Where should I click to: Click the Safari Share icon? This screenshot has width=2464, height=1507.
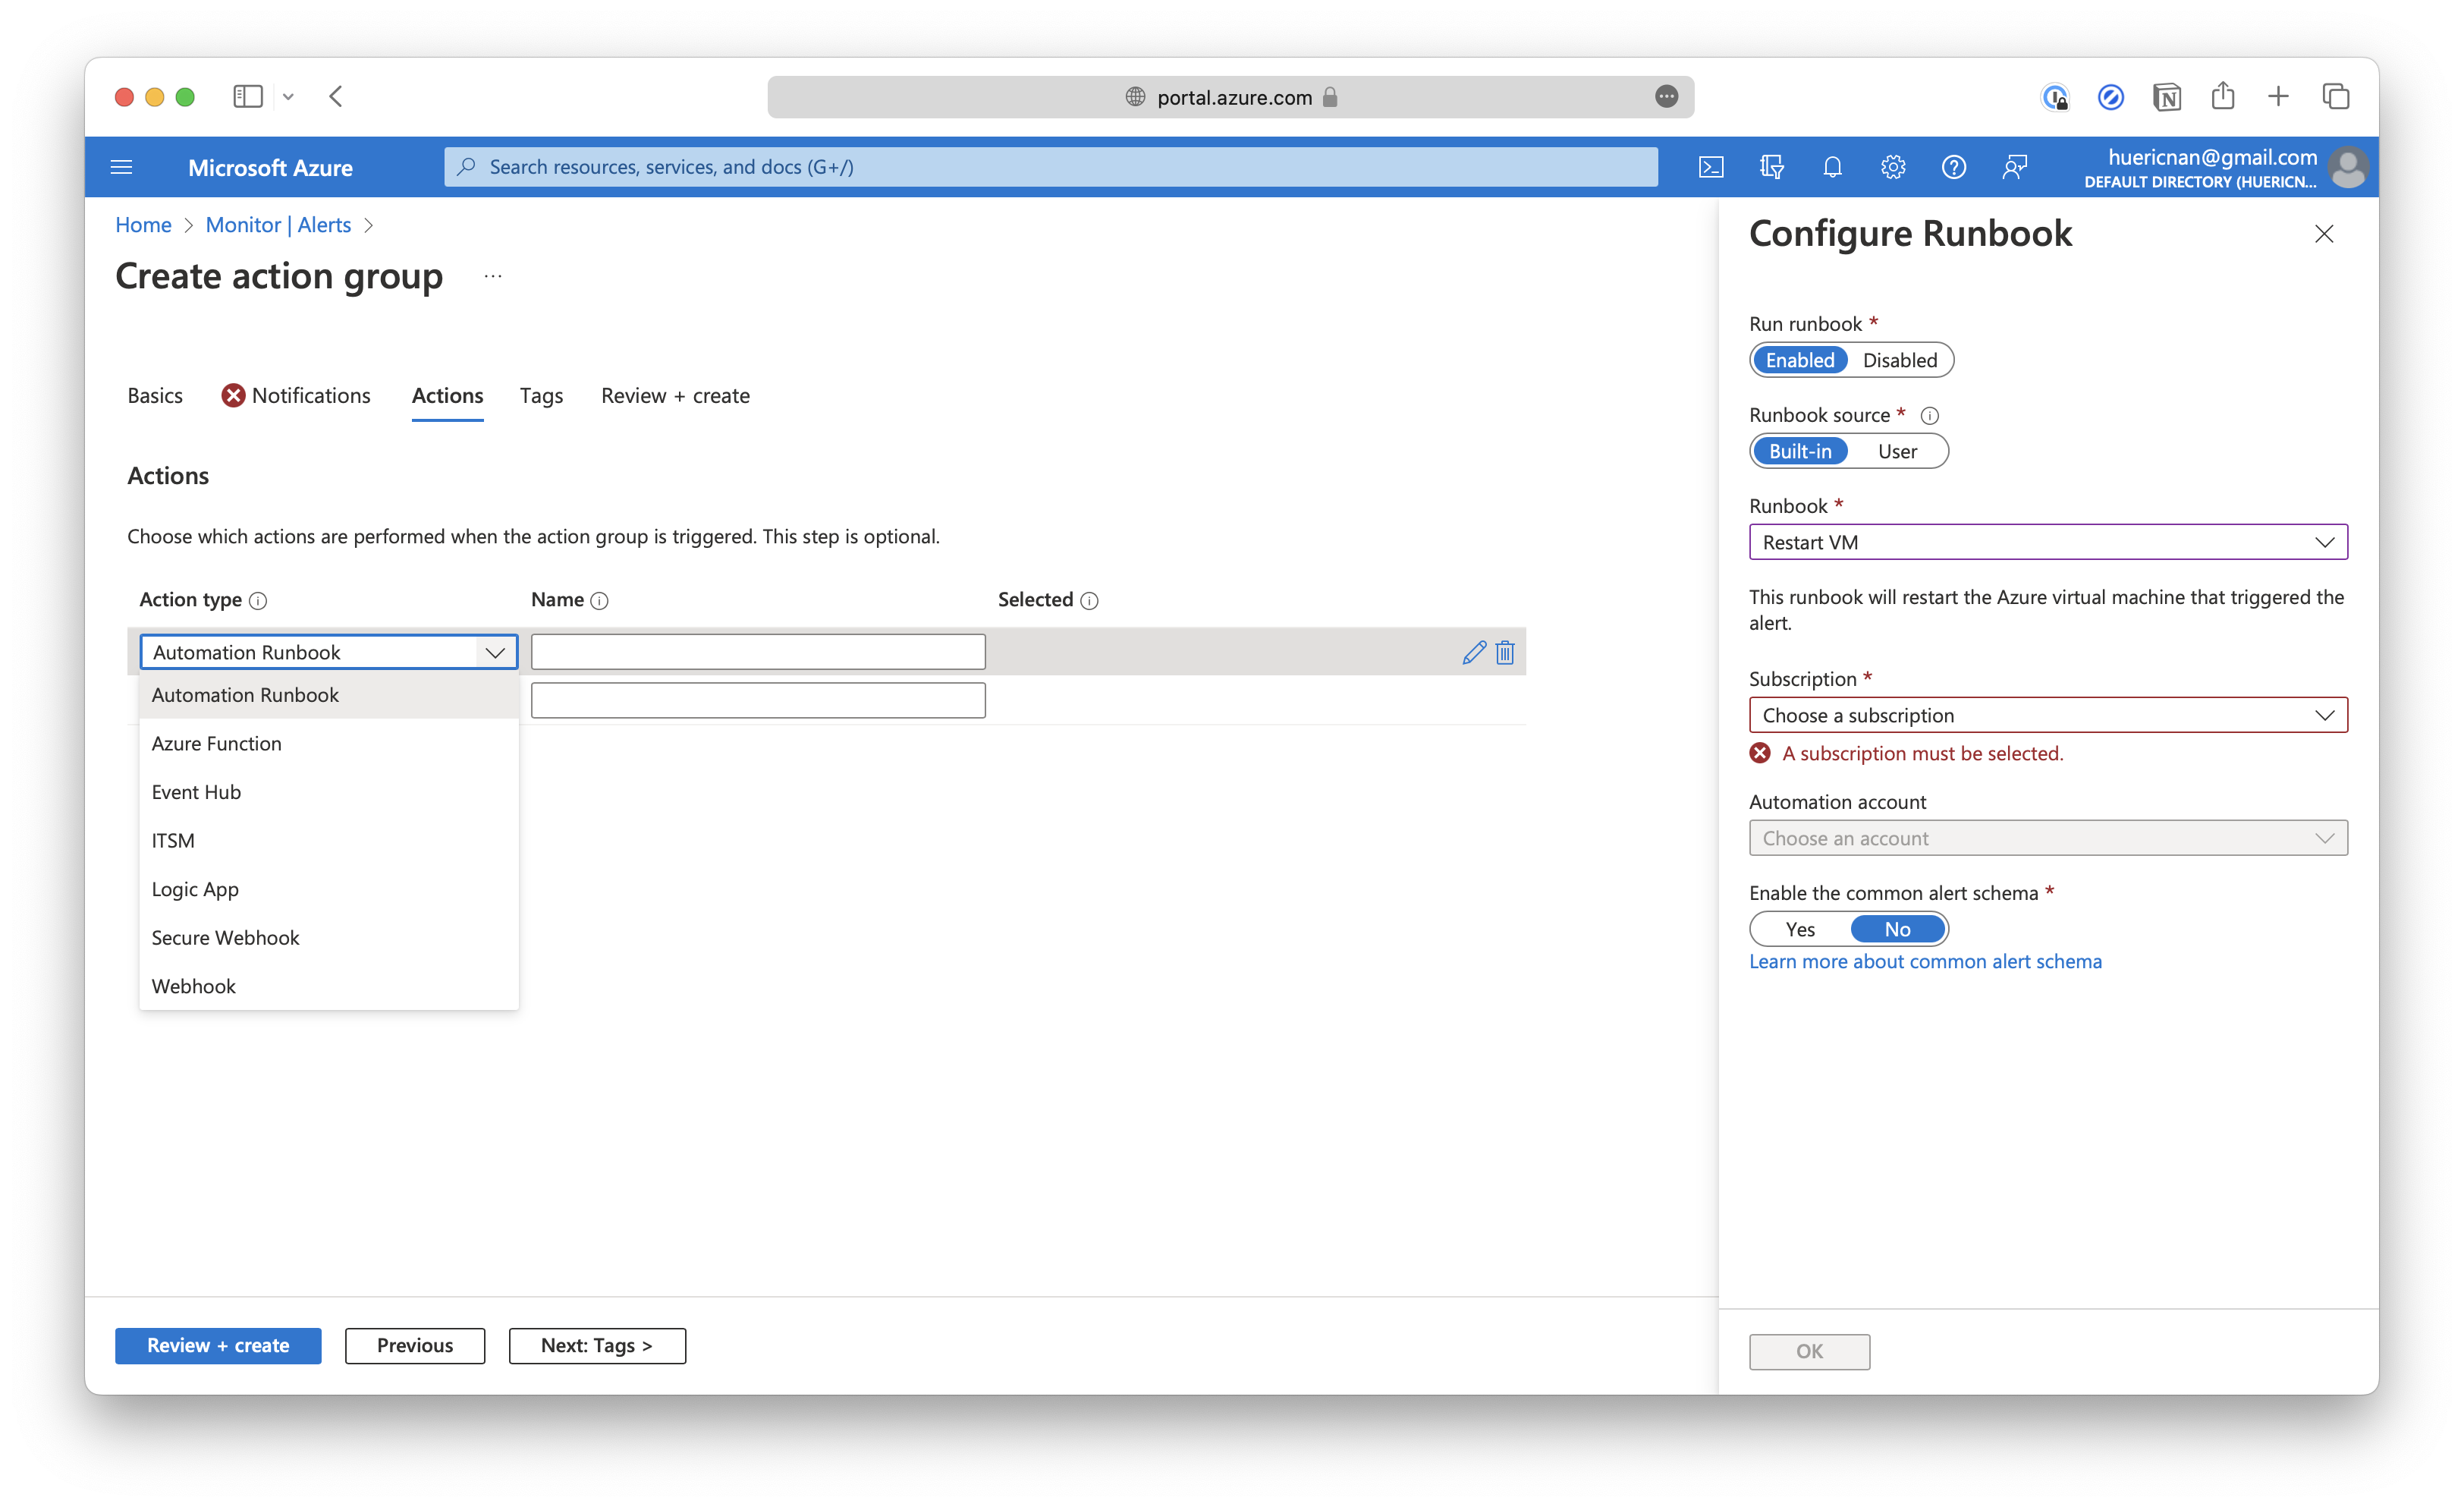tap(2222, 96)
